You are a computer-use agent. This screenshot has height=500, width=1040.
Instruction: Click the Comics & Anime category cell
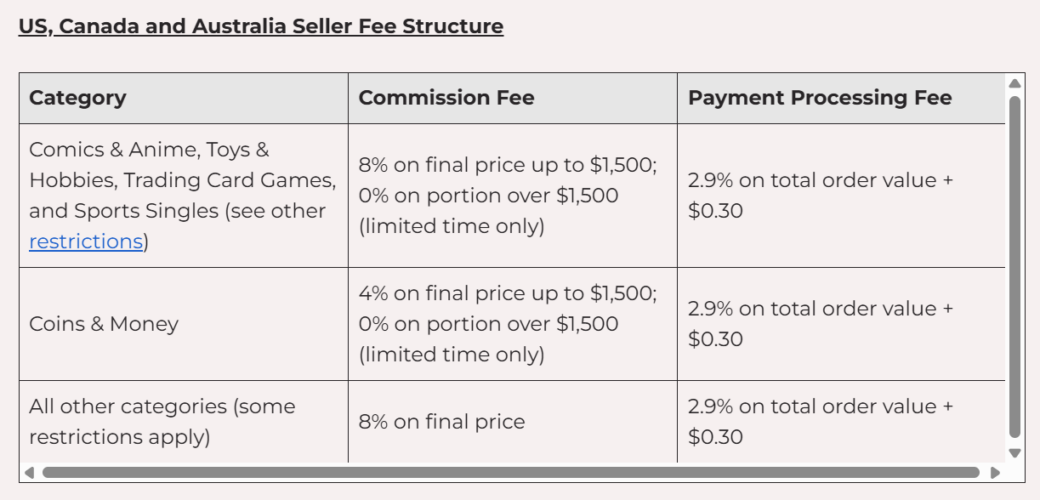(x=184, y=196)
